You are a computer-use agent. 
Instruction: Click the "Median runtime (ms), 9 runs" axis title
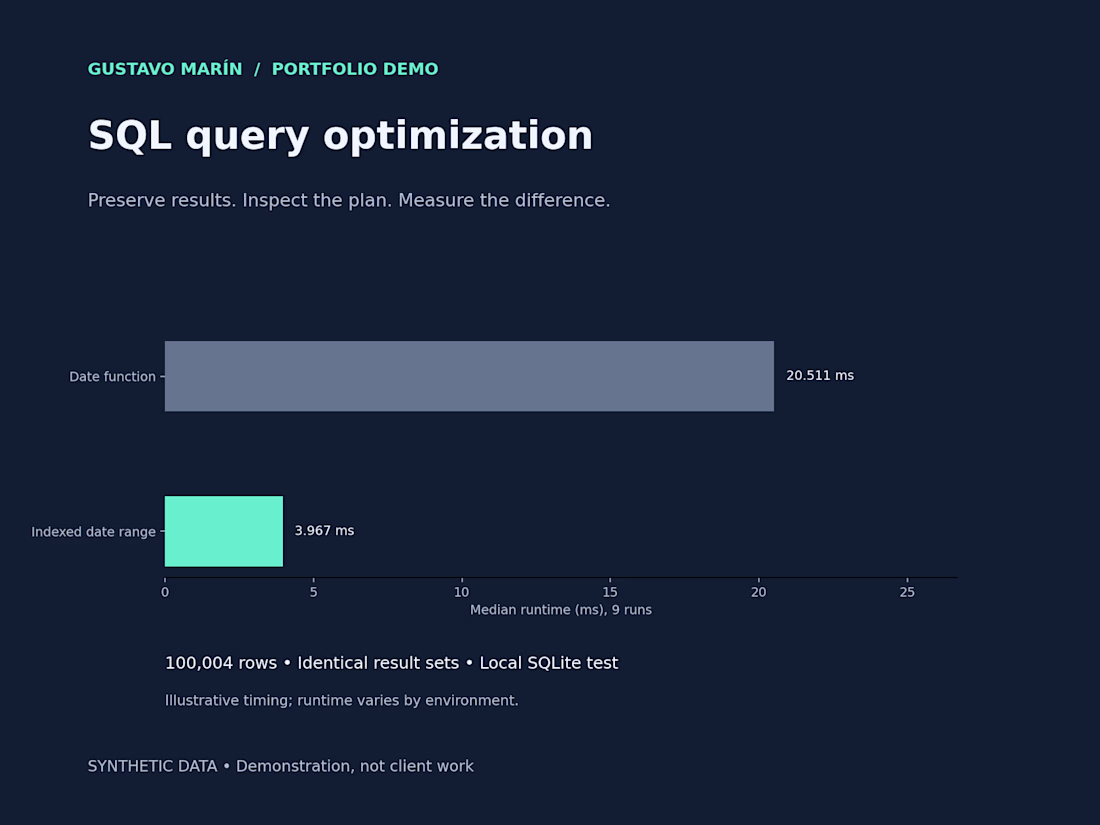(561, 610)
